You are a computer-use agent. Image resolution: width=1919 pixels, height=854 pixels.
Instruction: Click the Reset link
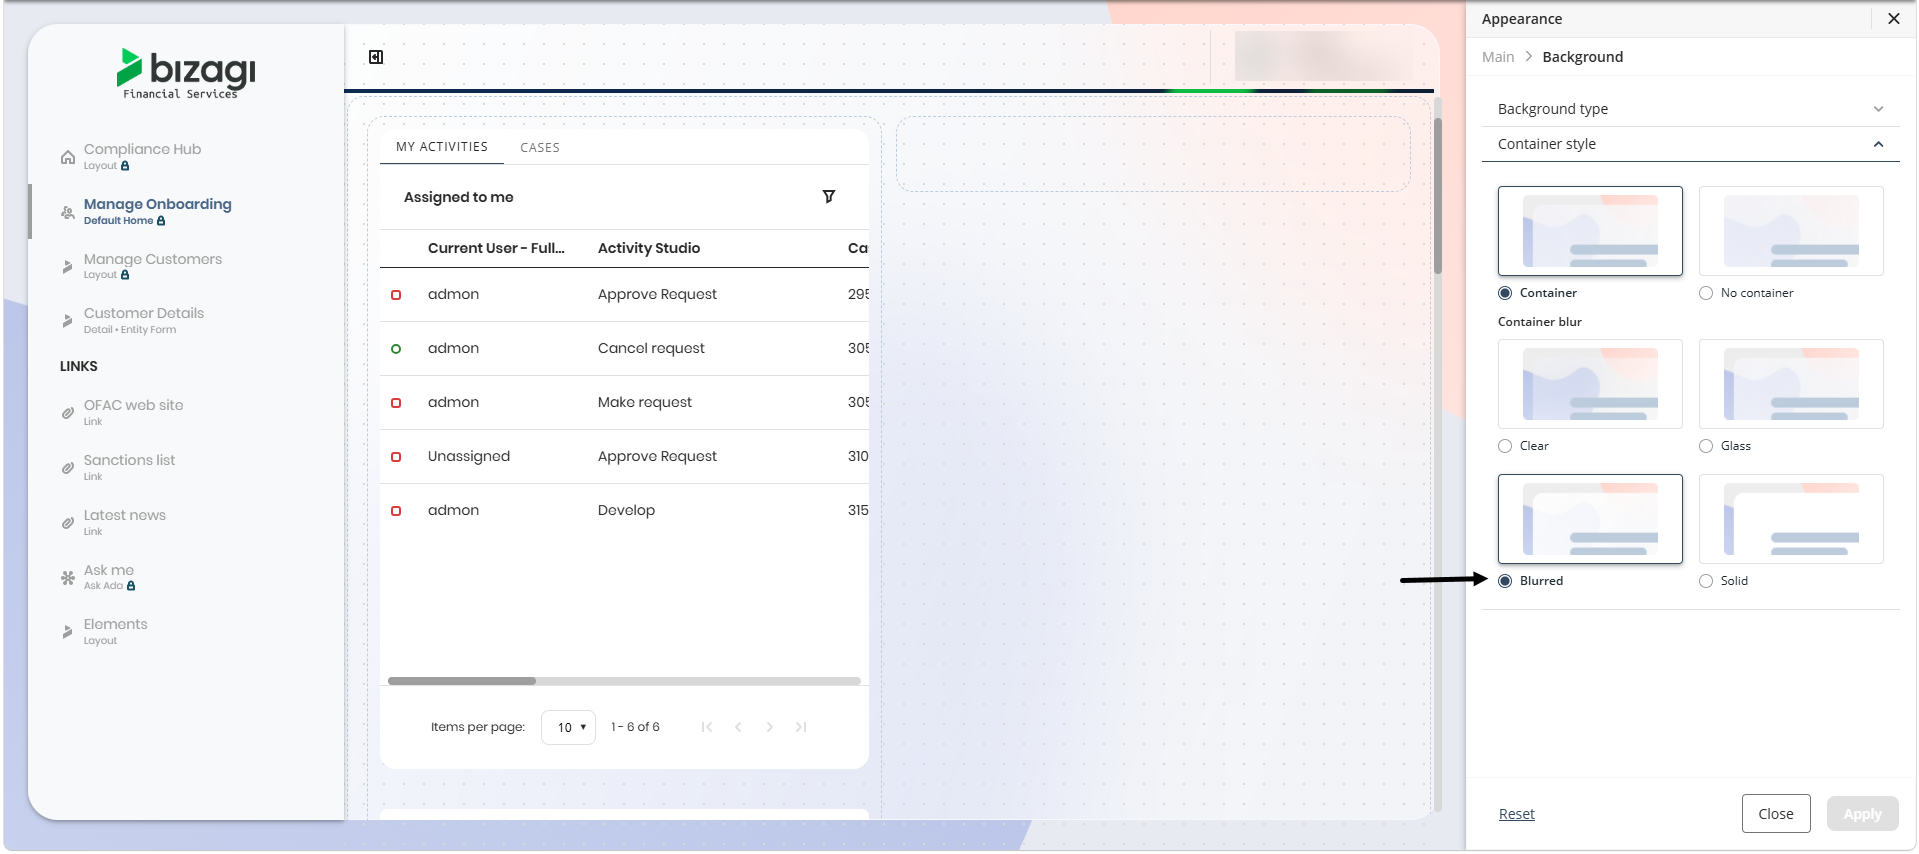1516,814
